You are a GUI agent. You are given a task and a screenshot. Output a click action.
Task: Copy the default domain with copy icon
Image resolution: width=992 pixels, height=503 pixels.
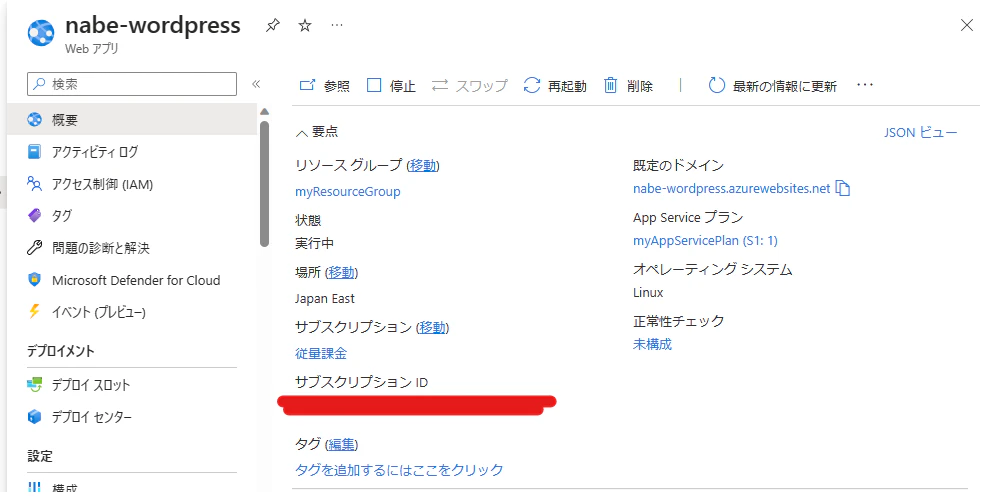point(843,189)
